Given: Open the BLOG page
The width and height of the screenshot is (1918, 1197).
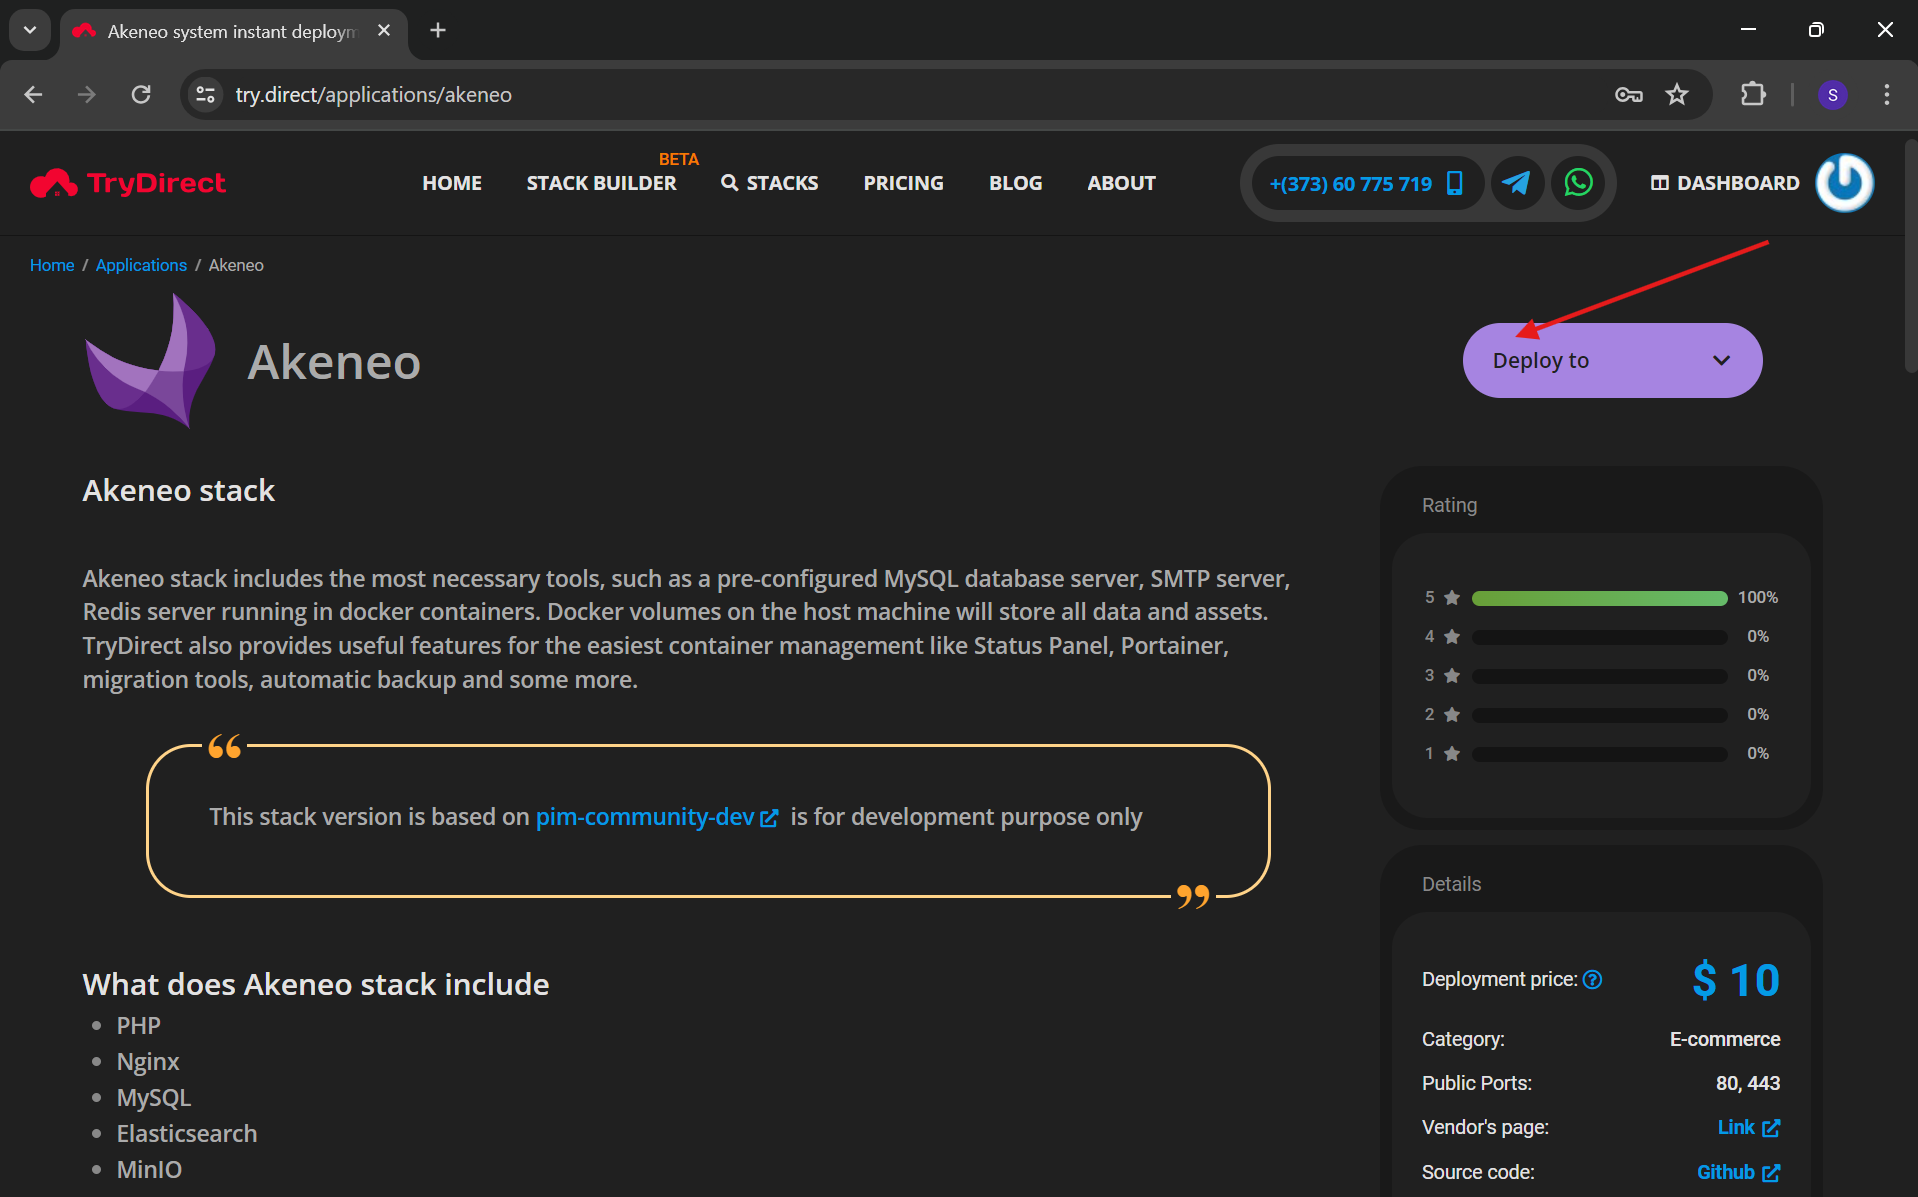Looking at the screenshot, I should coord(1015,183).
